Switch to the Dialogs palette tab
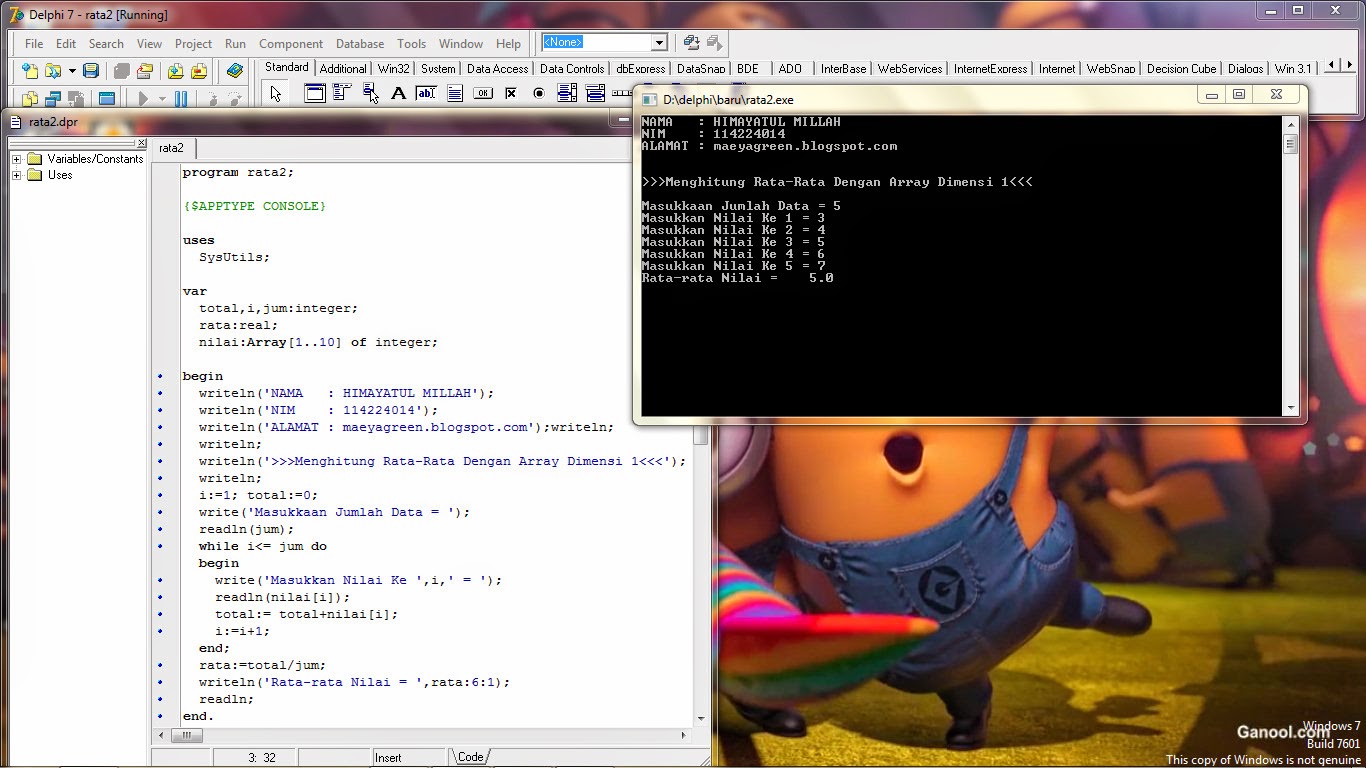1366x768 pixels. click(x=1245, y=69)
